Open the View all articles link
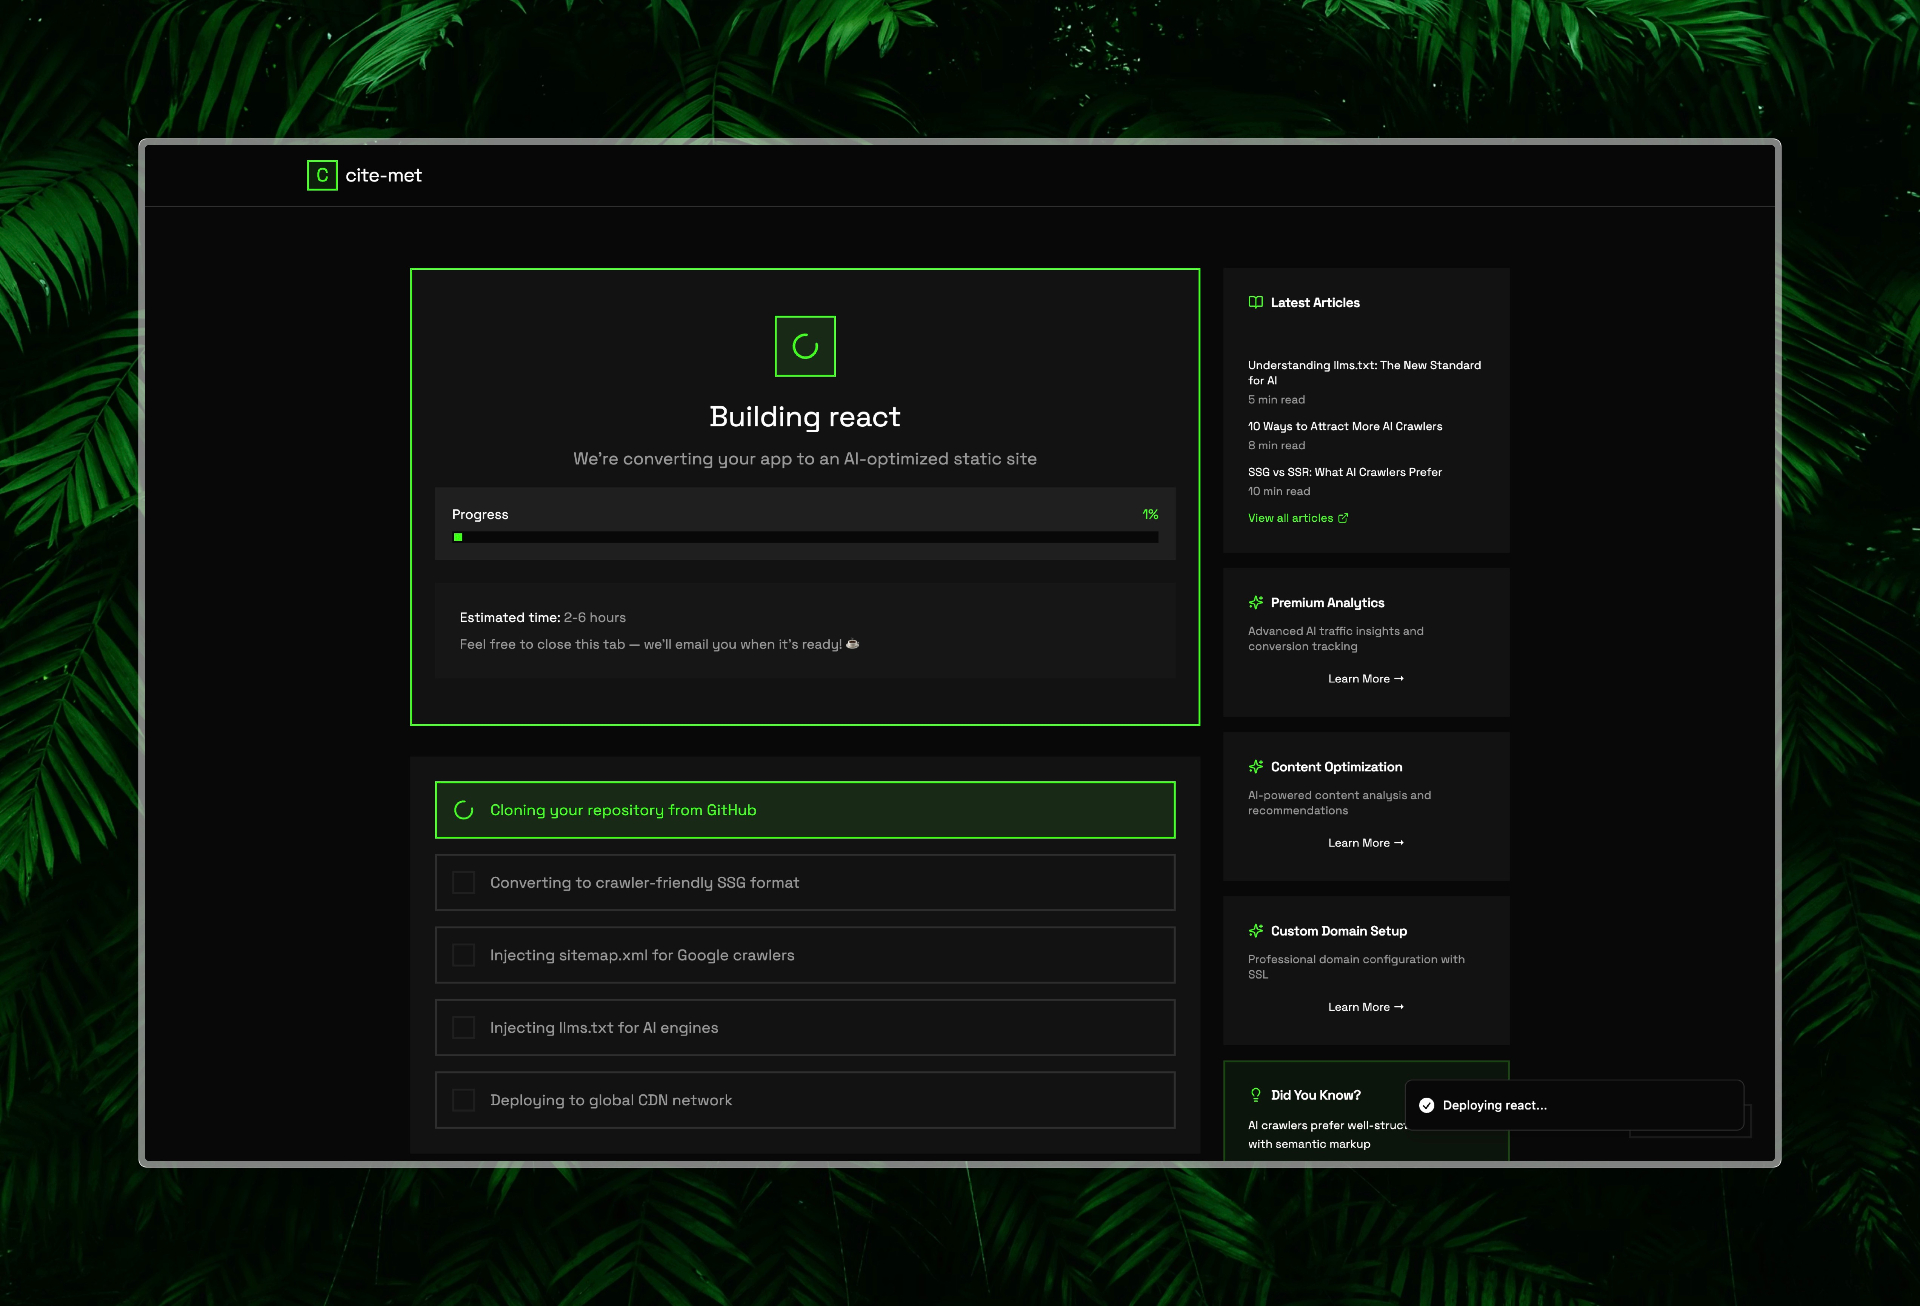This screenshot has width=1920, height=1306. click(x=1297, y=518)
